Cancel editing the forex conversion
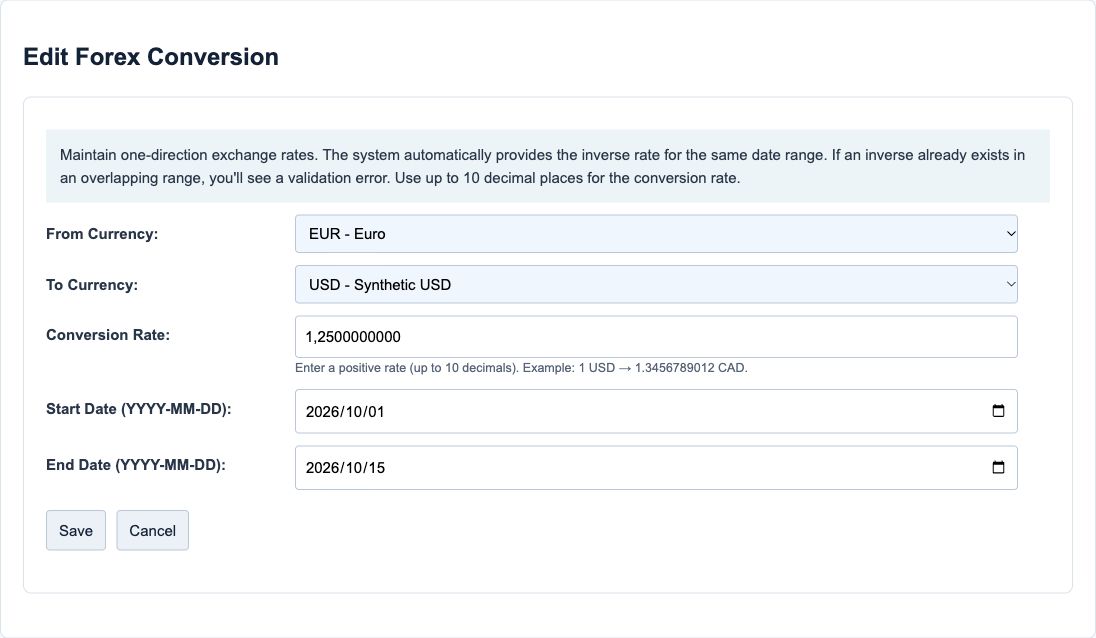The width and height of the screenshot is (1096, 638). click(x=152, y=530)
